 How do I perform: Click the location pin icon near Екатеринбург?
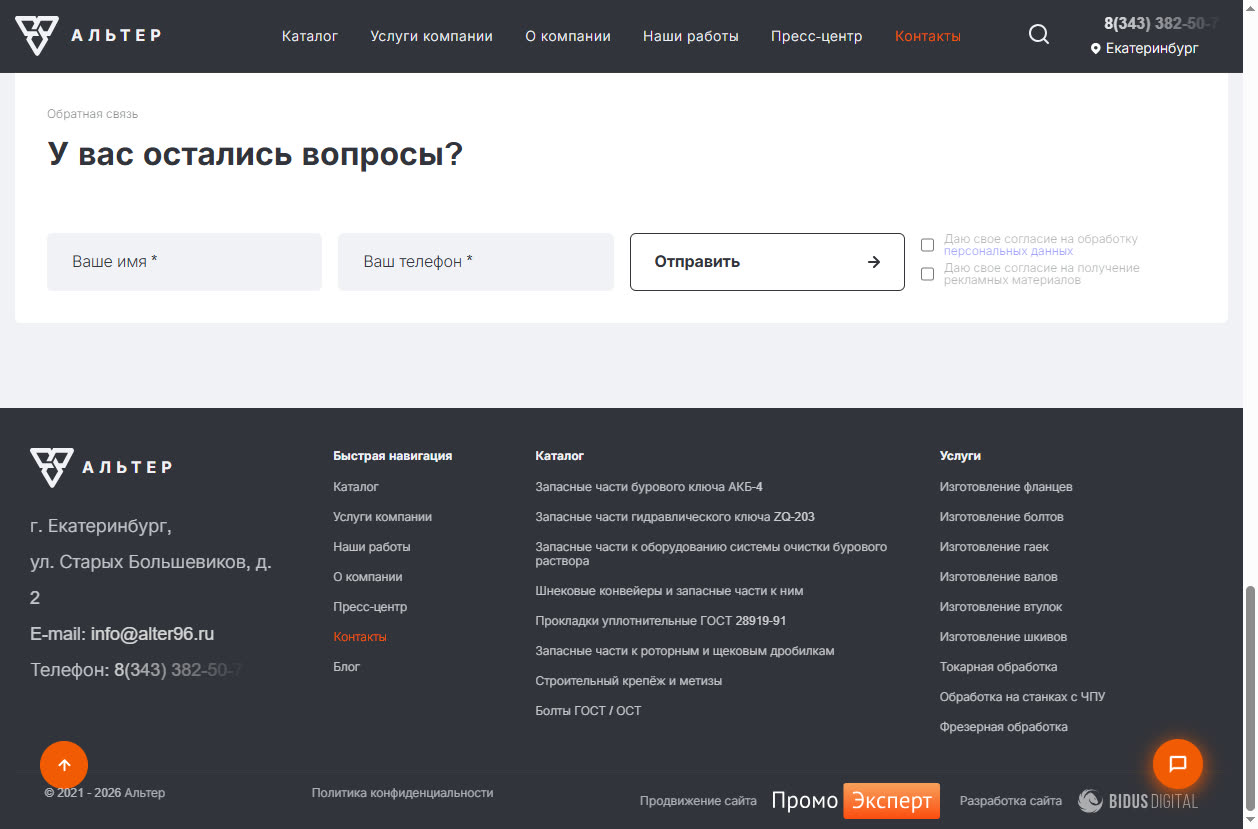coord(1095,48)
